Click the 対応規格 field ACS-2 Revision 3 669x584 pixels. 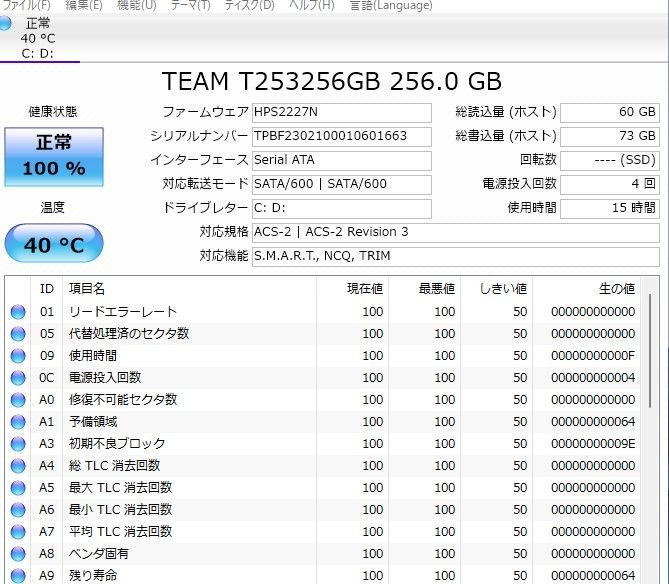click(456, 232)
